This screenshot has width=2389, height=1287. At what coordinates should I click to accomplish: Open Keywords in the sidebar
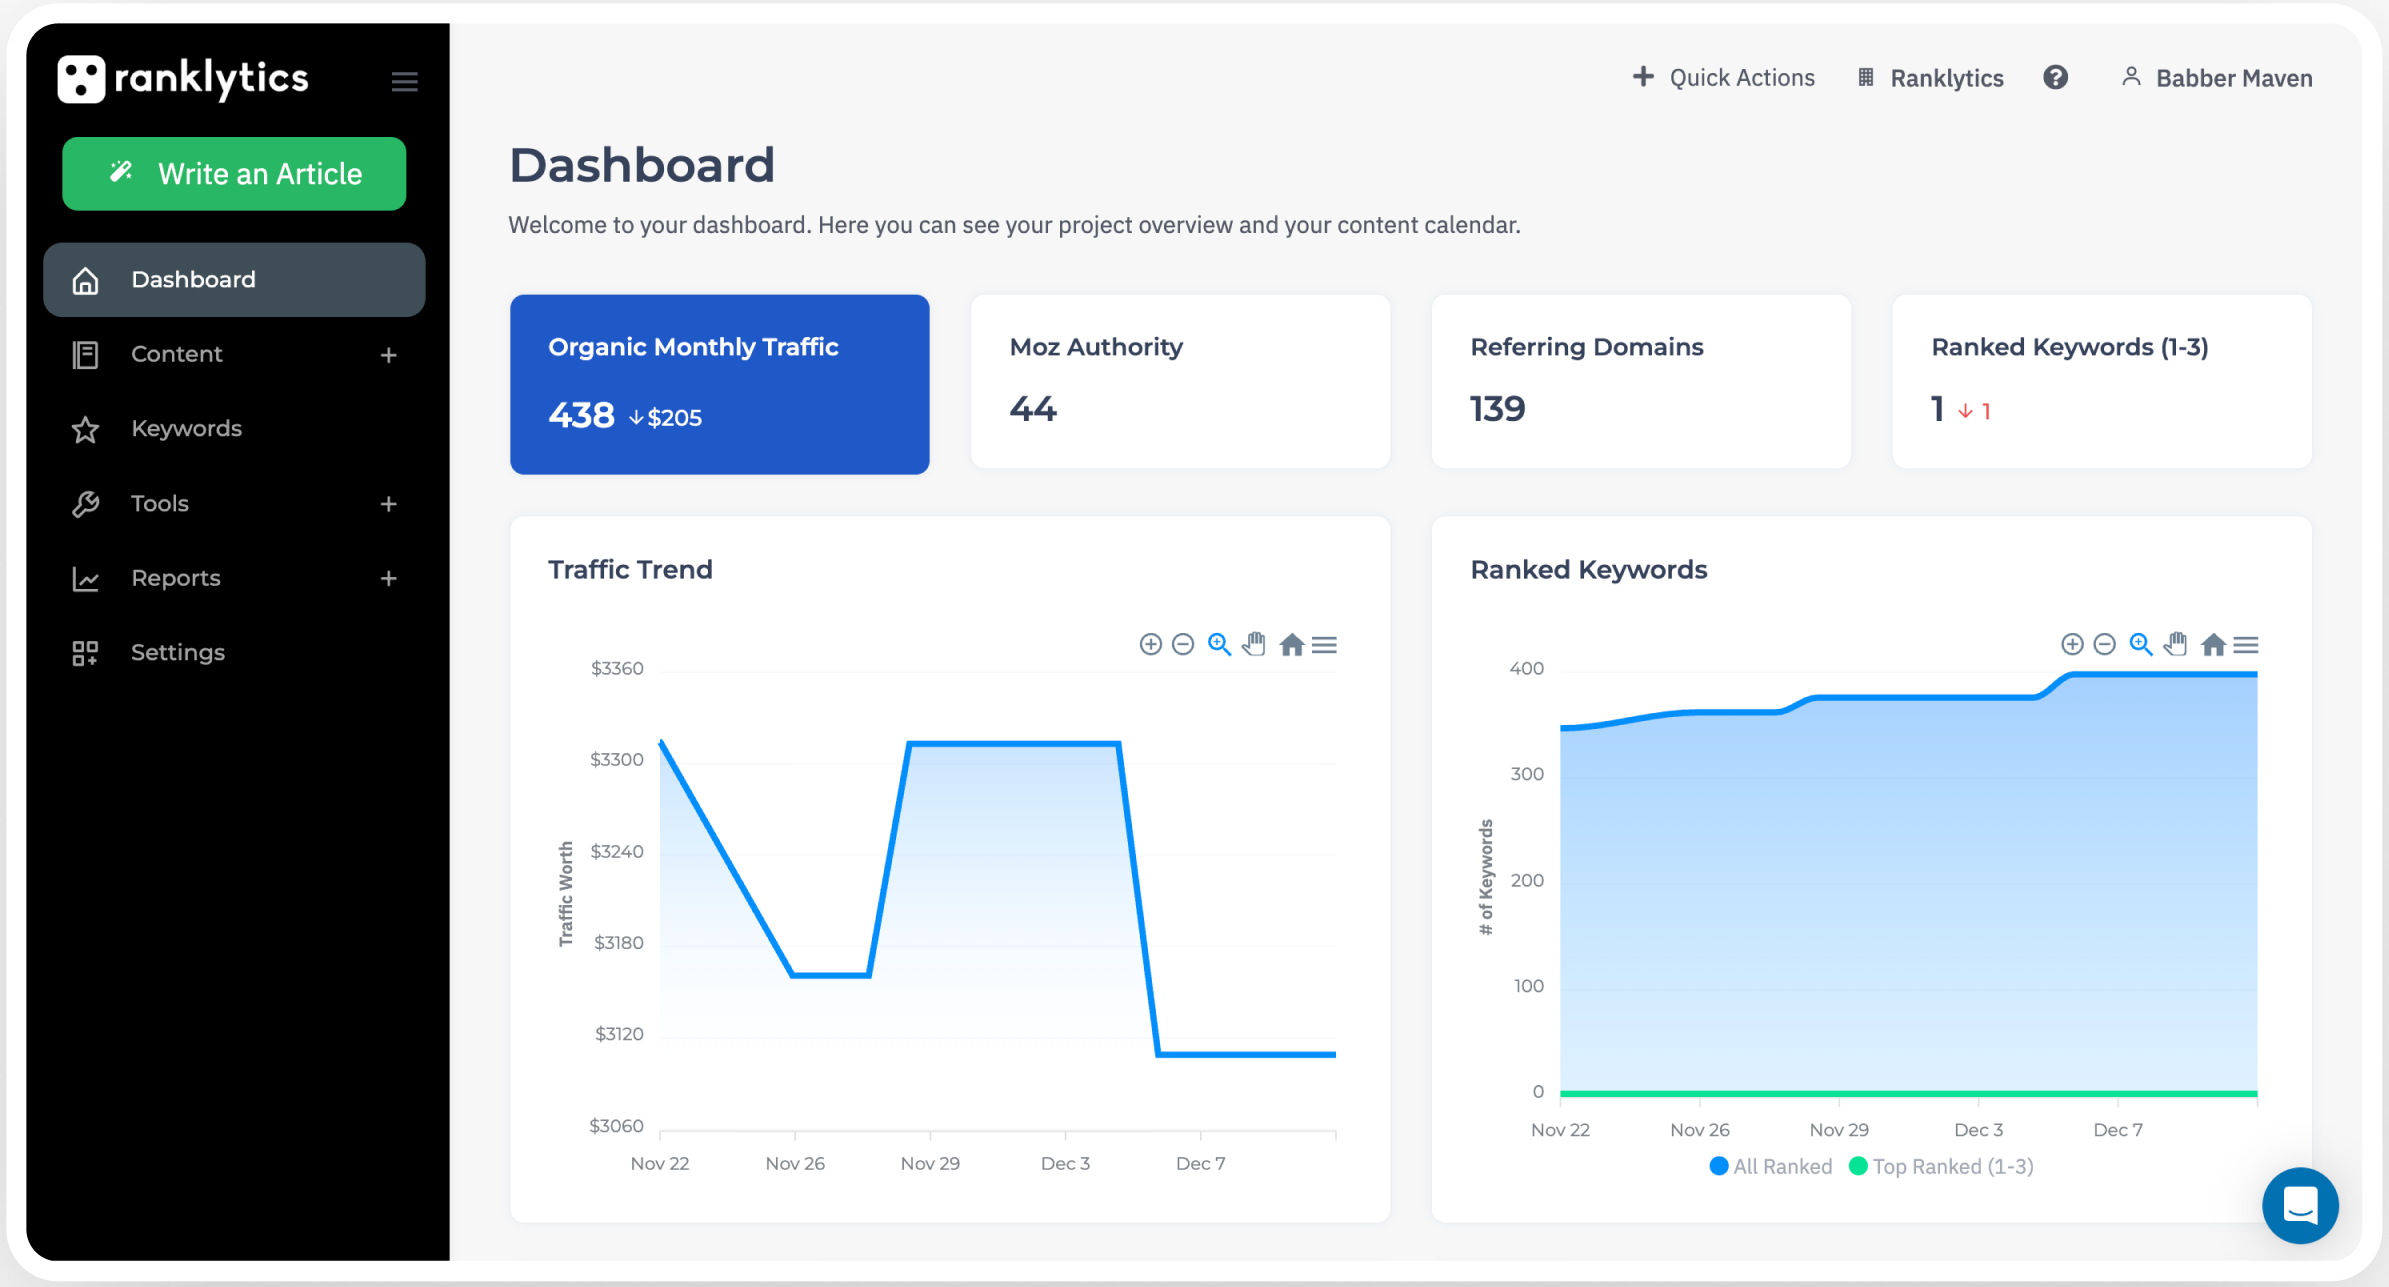[x=186, y=429]
